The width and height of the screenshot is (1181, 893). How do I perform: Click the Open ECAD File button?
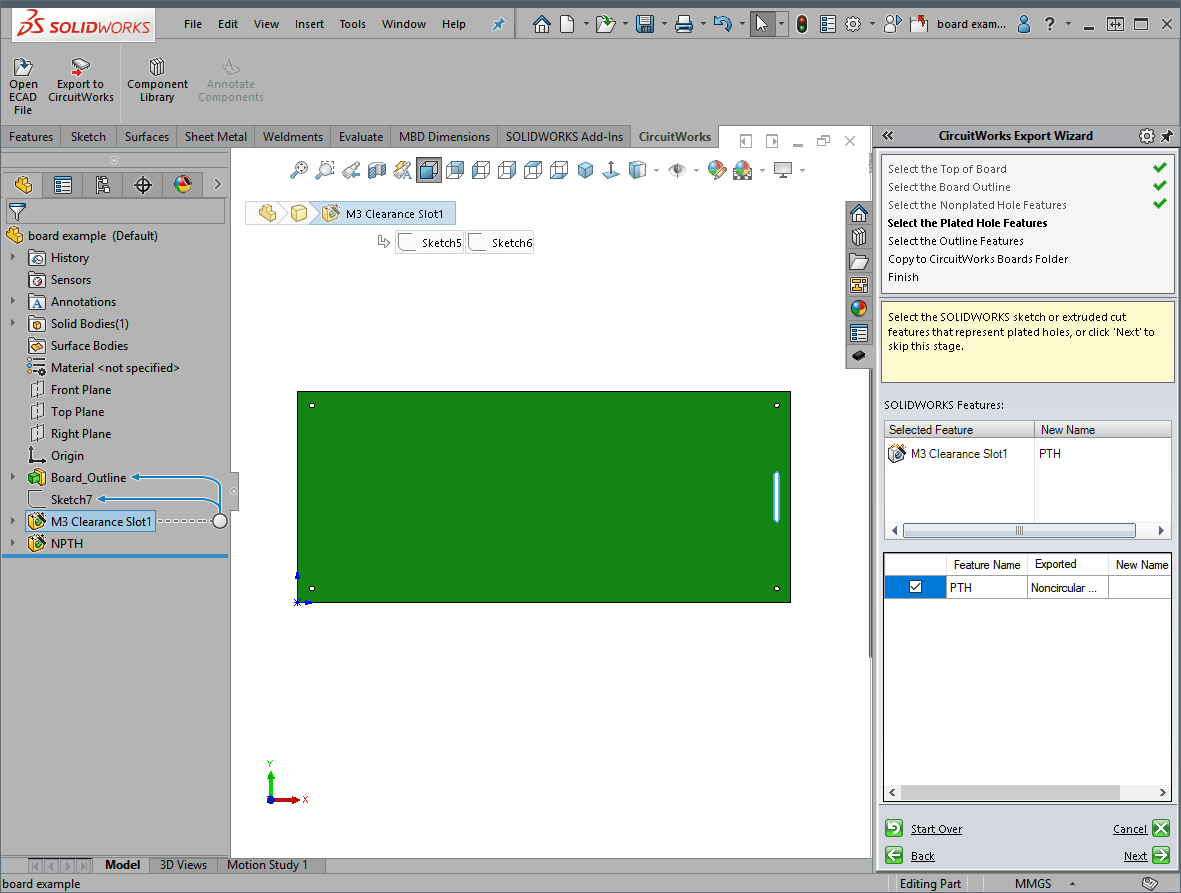(23, 87)
